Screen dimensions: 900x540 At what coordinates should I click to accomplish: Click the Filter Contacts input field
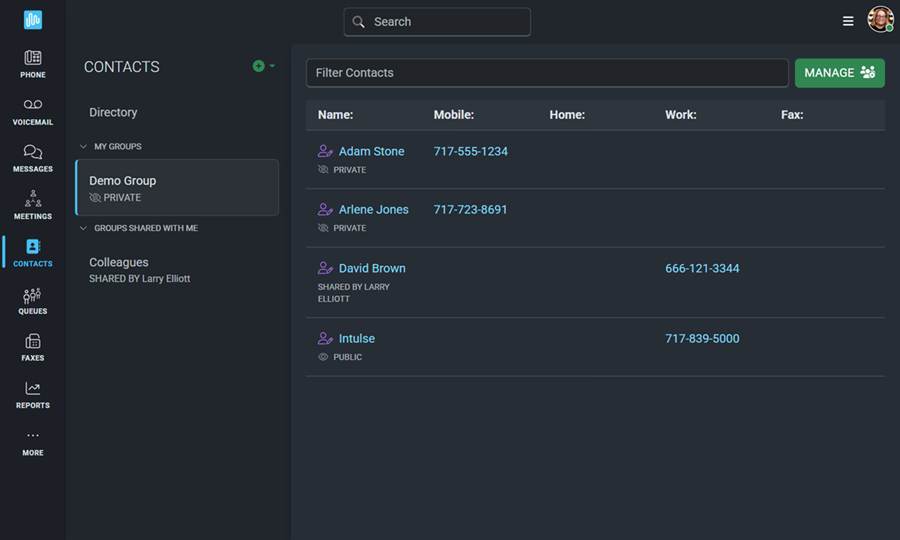point(546,73)
